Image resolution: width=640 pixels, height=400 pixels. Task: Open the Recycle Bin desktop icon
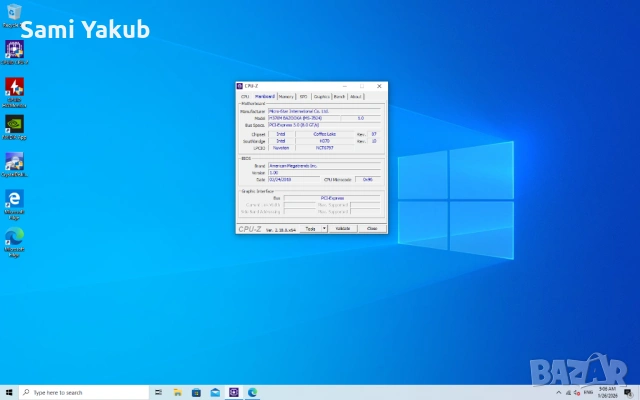tap(14, 12)
